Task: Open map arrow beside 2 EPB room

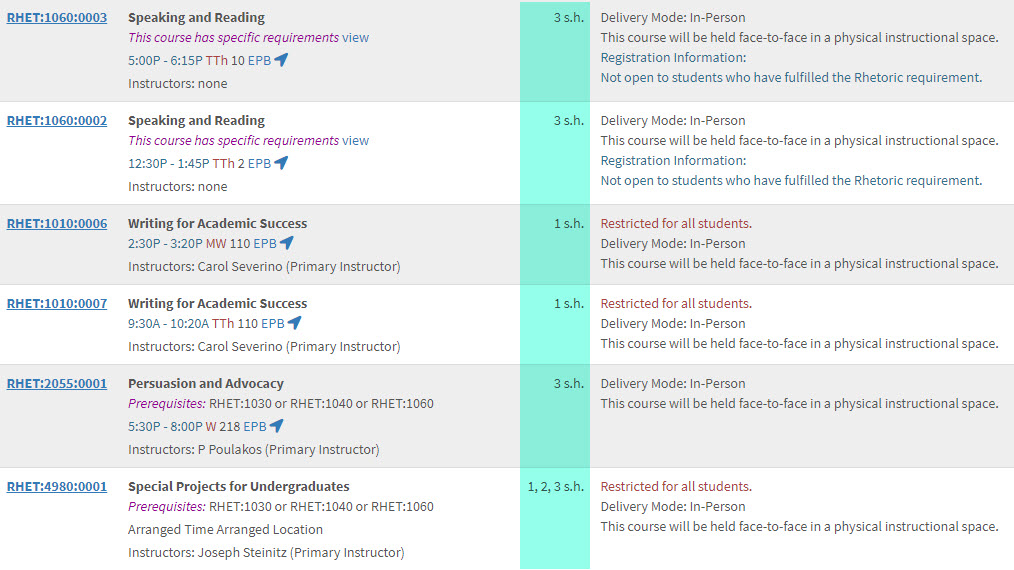Action: tap(281, 163)
